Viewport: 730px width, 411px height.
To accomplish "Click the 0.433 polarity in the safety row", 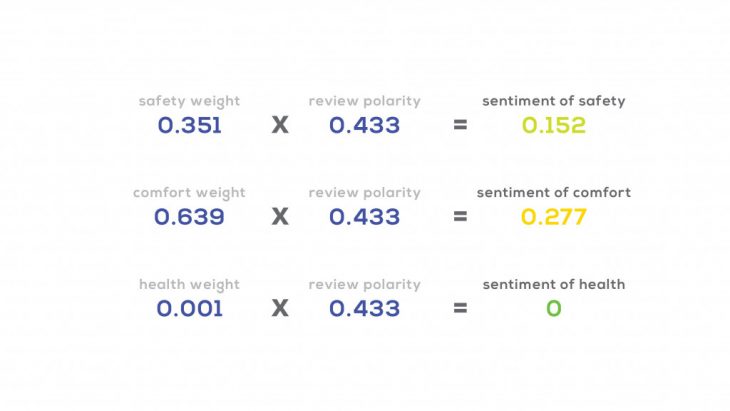I will pyautogui.click(x=364, y=126).
